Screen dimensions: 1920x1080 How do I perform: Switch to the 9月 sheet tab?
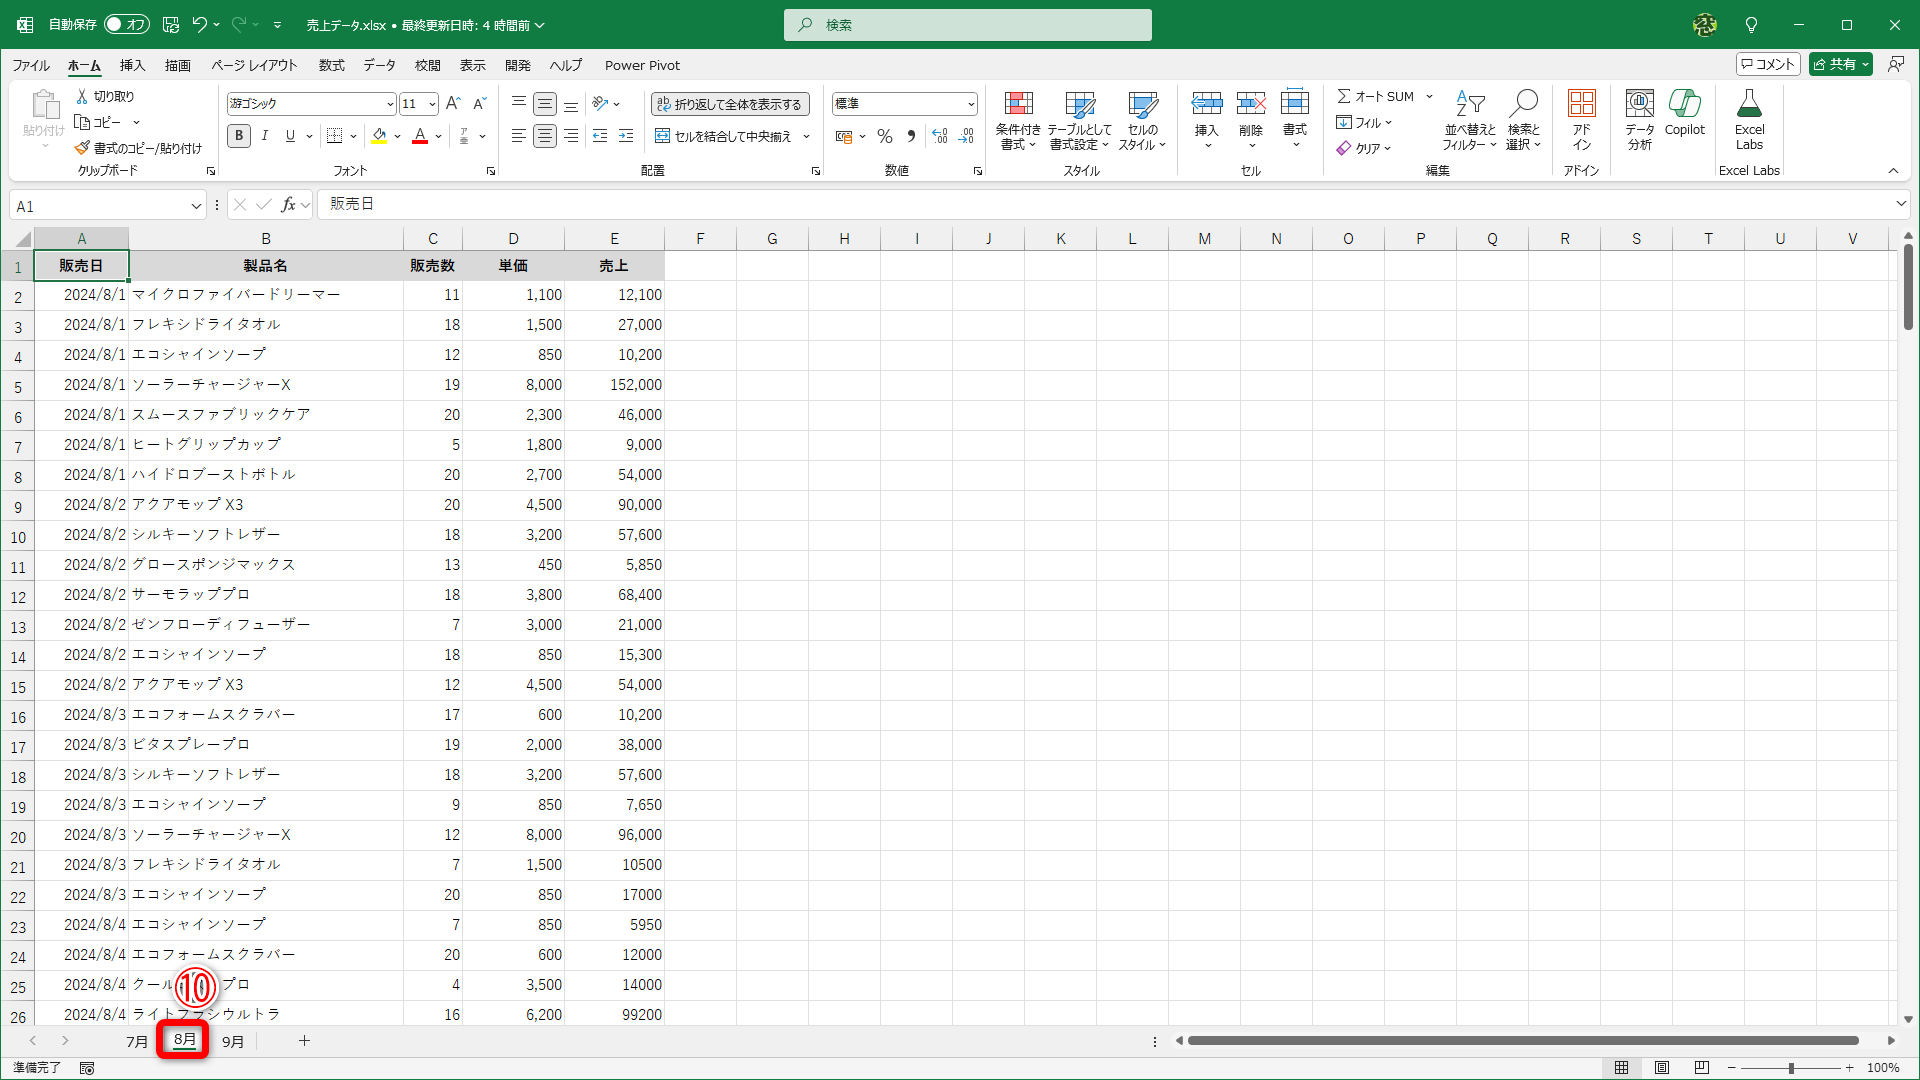(x=233, y=1041)
